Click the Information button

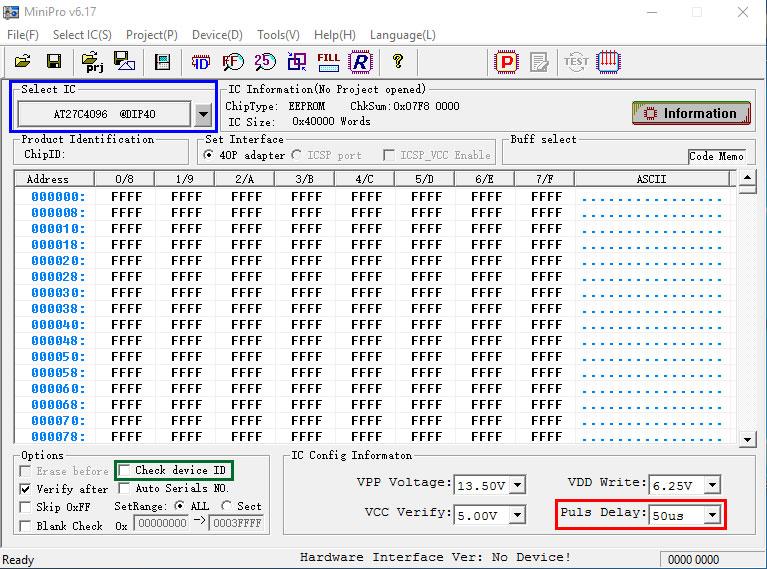pyautogui.click(x=691, y=113)
